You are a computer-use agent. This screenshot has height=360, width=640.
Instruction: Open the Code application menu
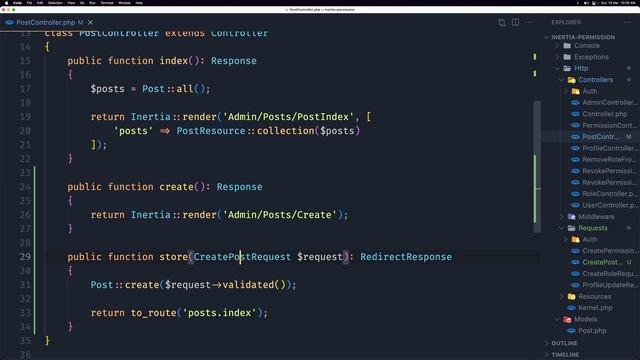point(18,3)
